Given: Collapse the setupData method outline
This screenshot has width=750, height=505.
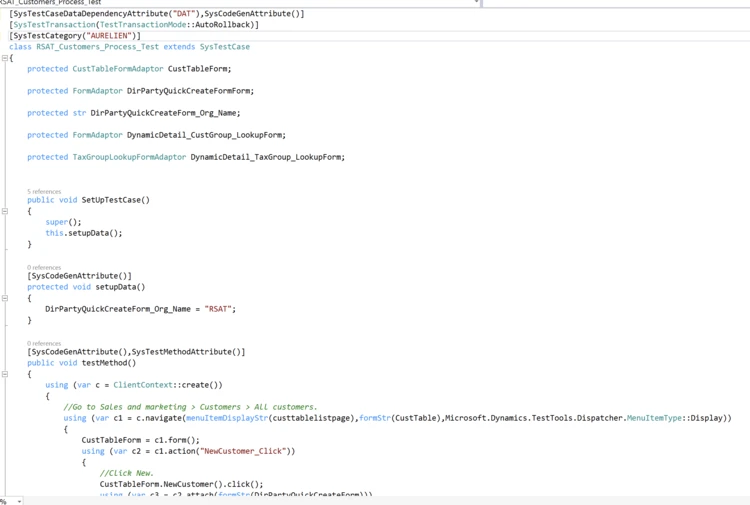Looking at the screenshot, I should [x=5, y=298].
